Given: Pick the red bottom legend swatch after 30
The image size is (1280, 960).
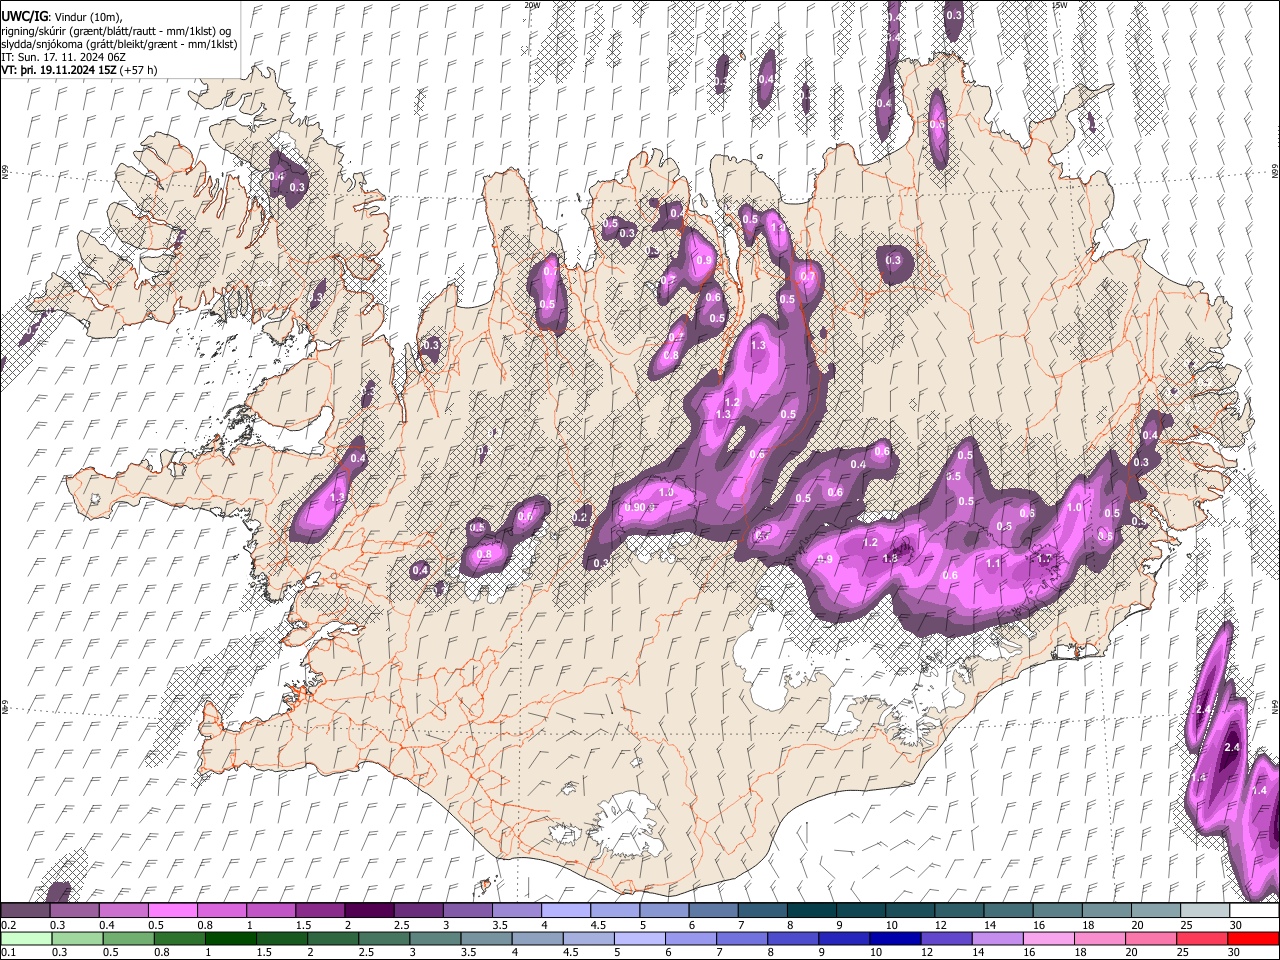Looking at the screenshot, I should coord(1253,938).
